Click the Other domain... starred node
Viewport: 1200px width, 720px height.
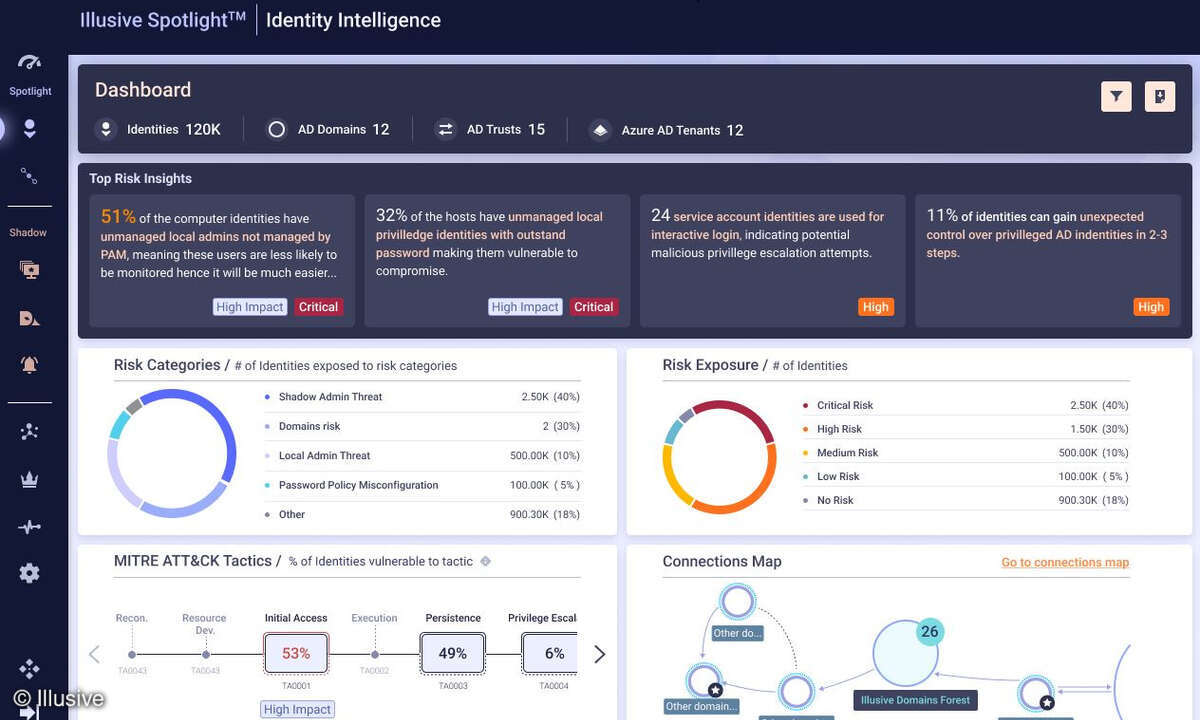point(703,681)
